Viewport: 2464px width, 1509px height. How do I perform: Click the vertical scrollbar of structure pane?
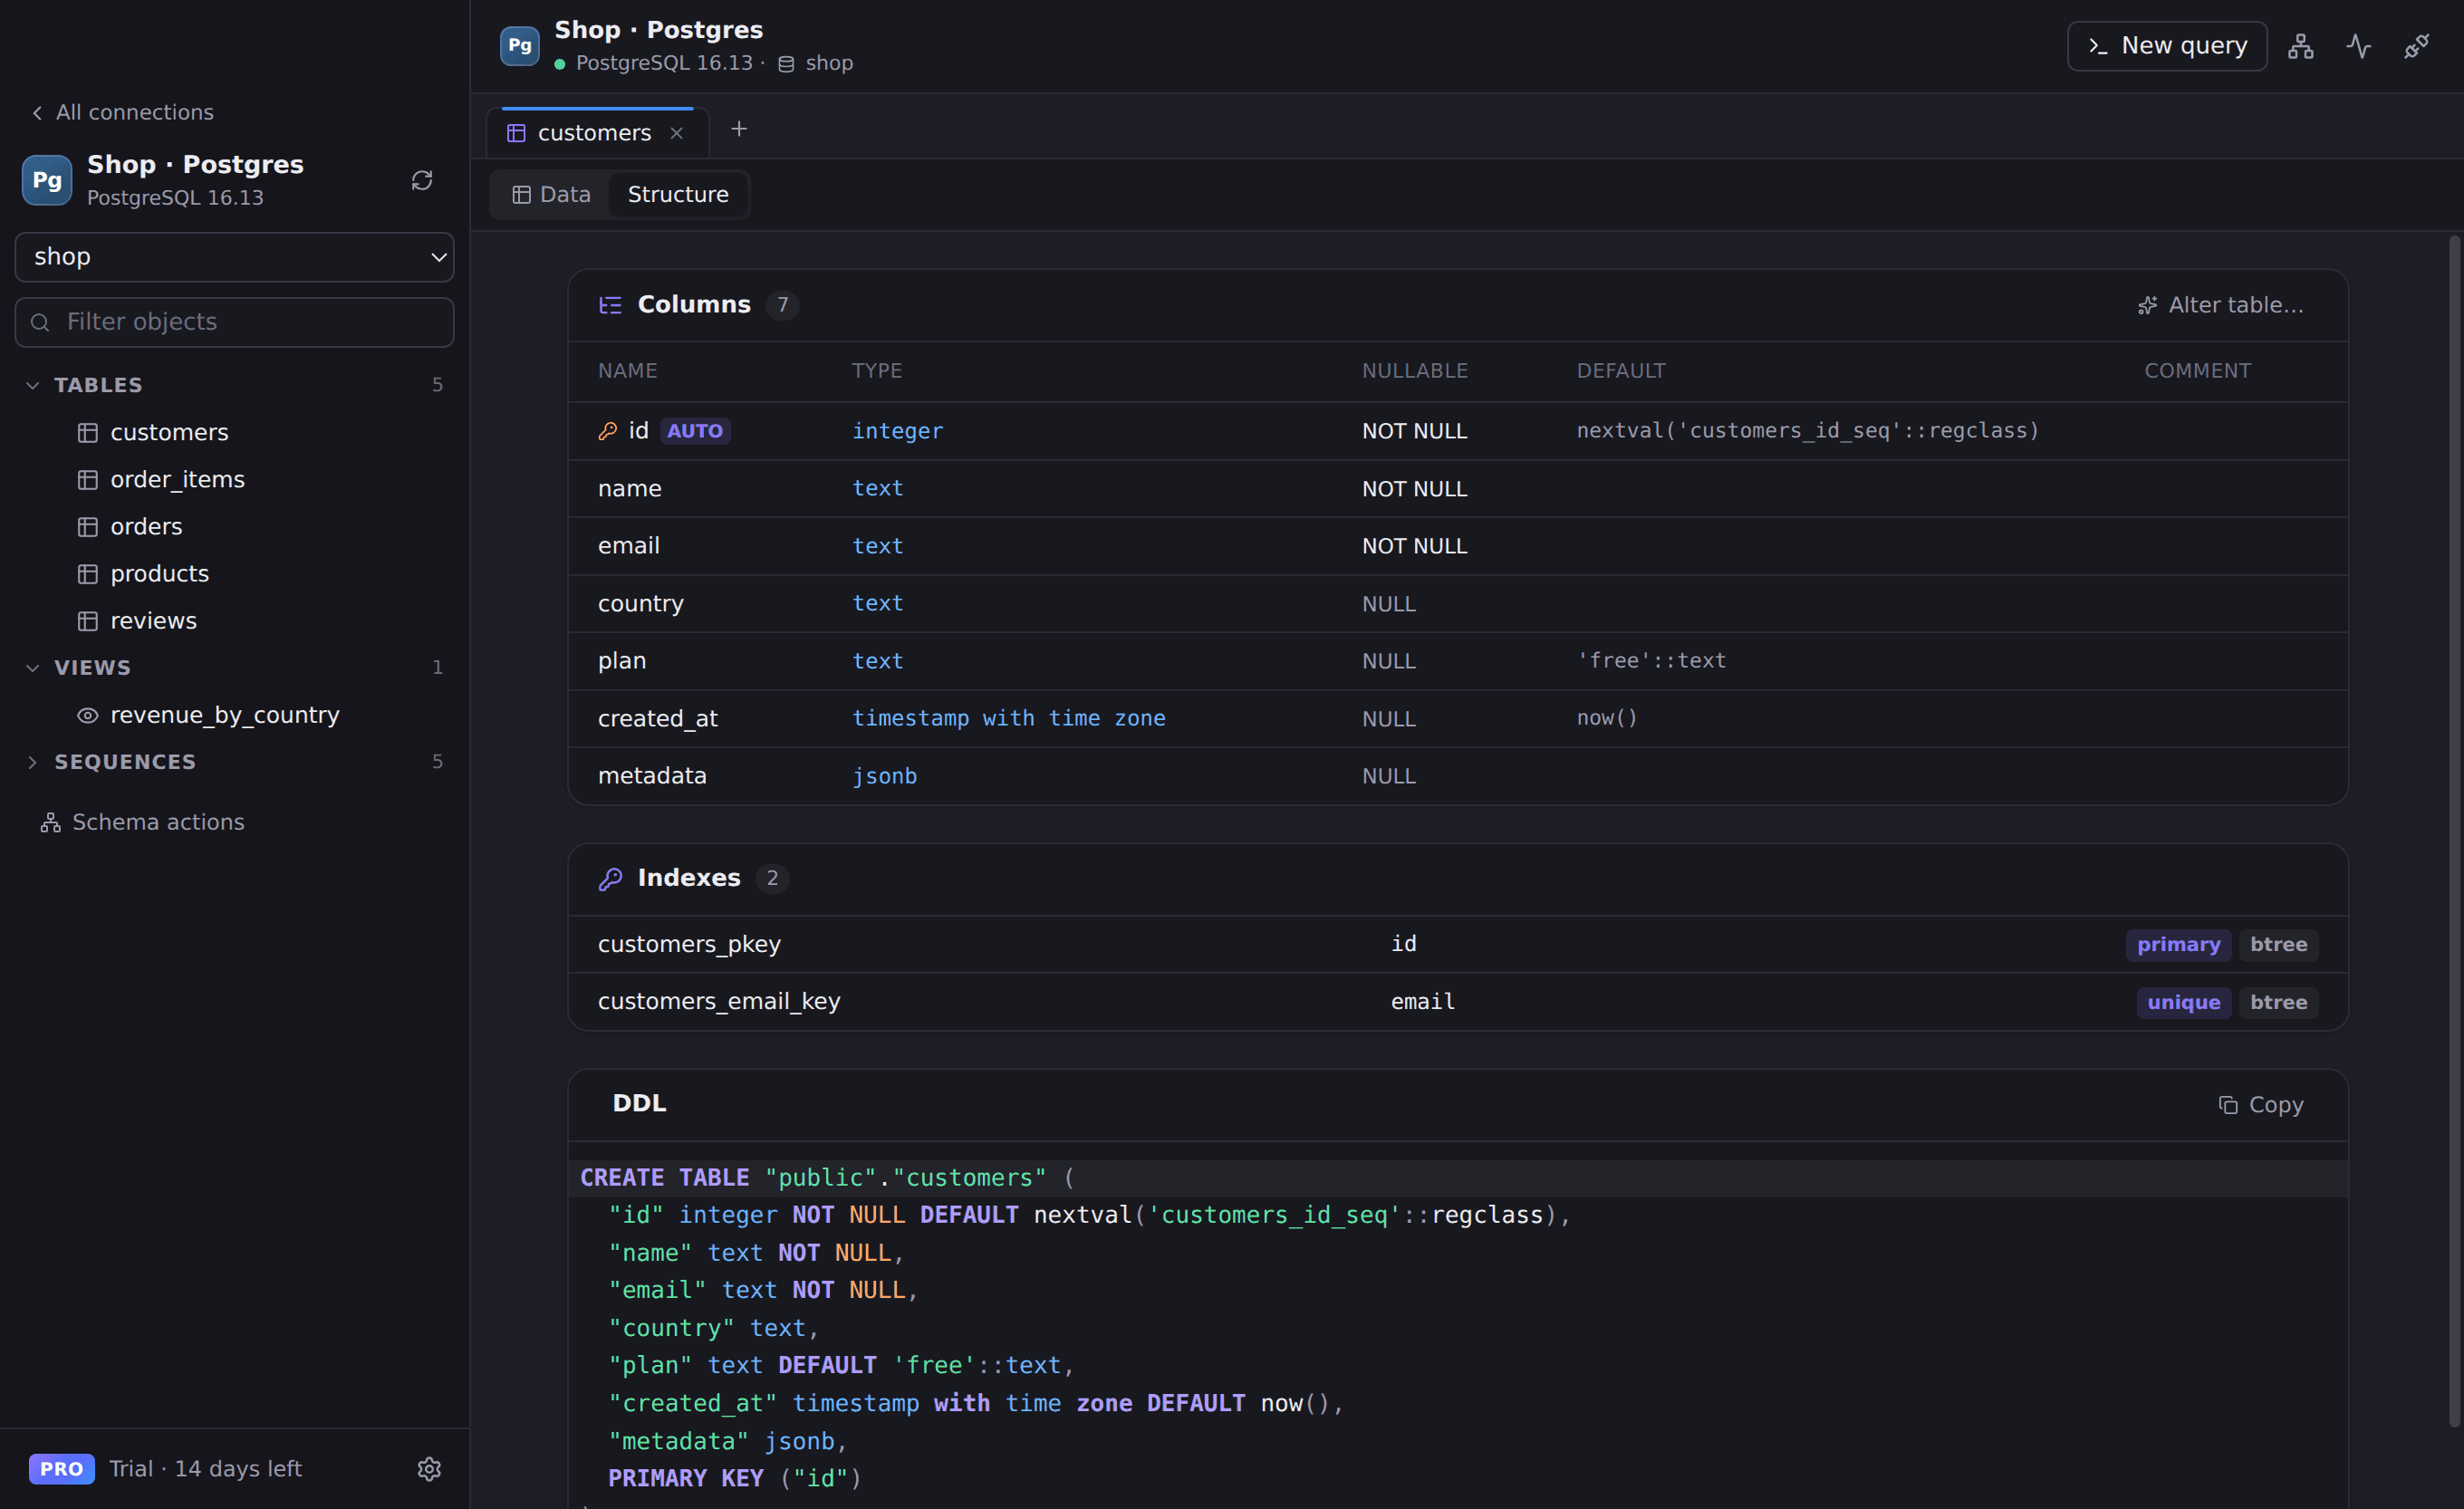point(2453,830)
